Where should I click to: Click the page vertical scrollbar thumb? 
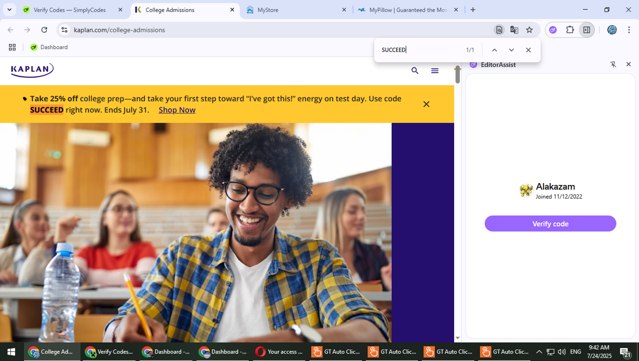coord(457,74)
